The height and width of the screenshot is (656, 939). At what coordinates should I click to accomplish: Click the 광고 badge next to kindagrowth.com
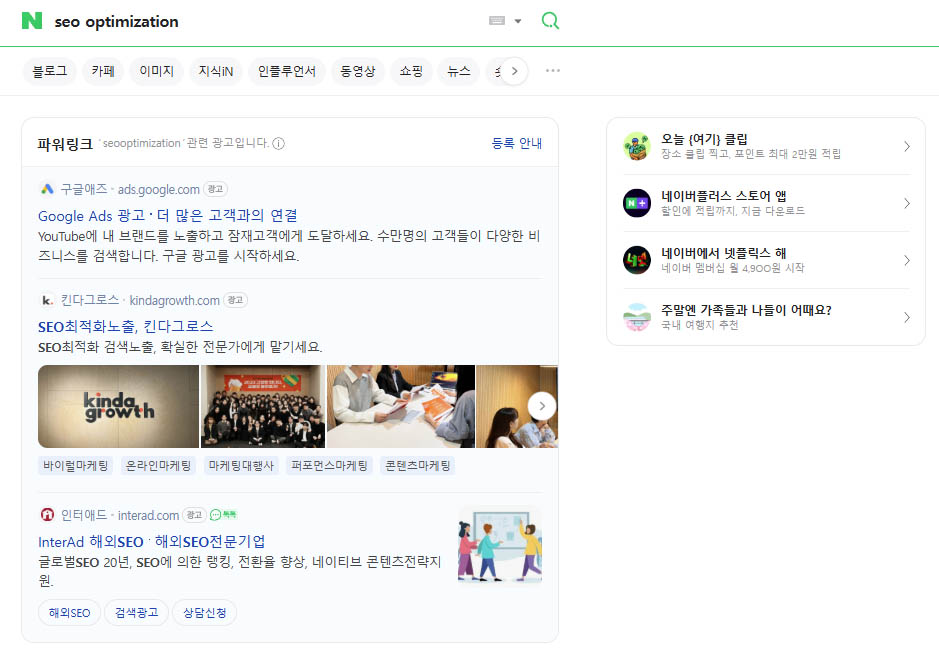click(235, 300)
